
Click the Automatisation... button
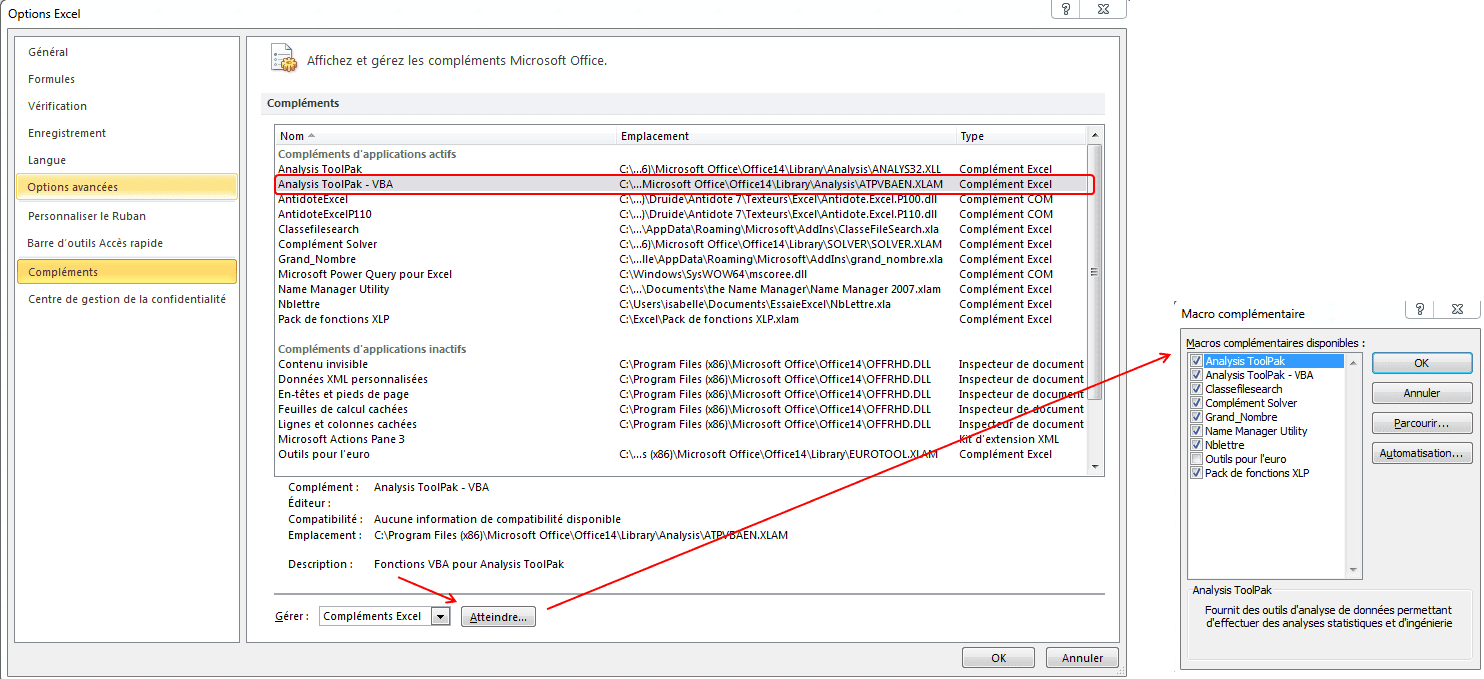(x=1422, y=453)
